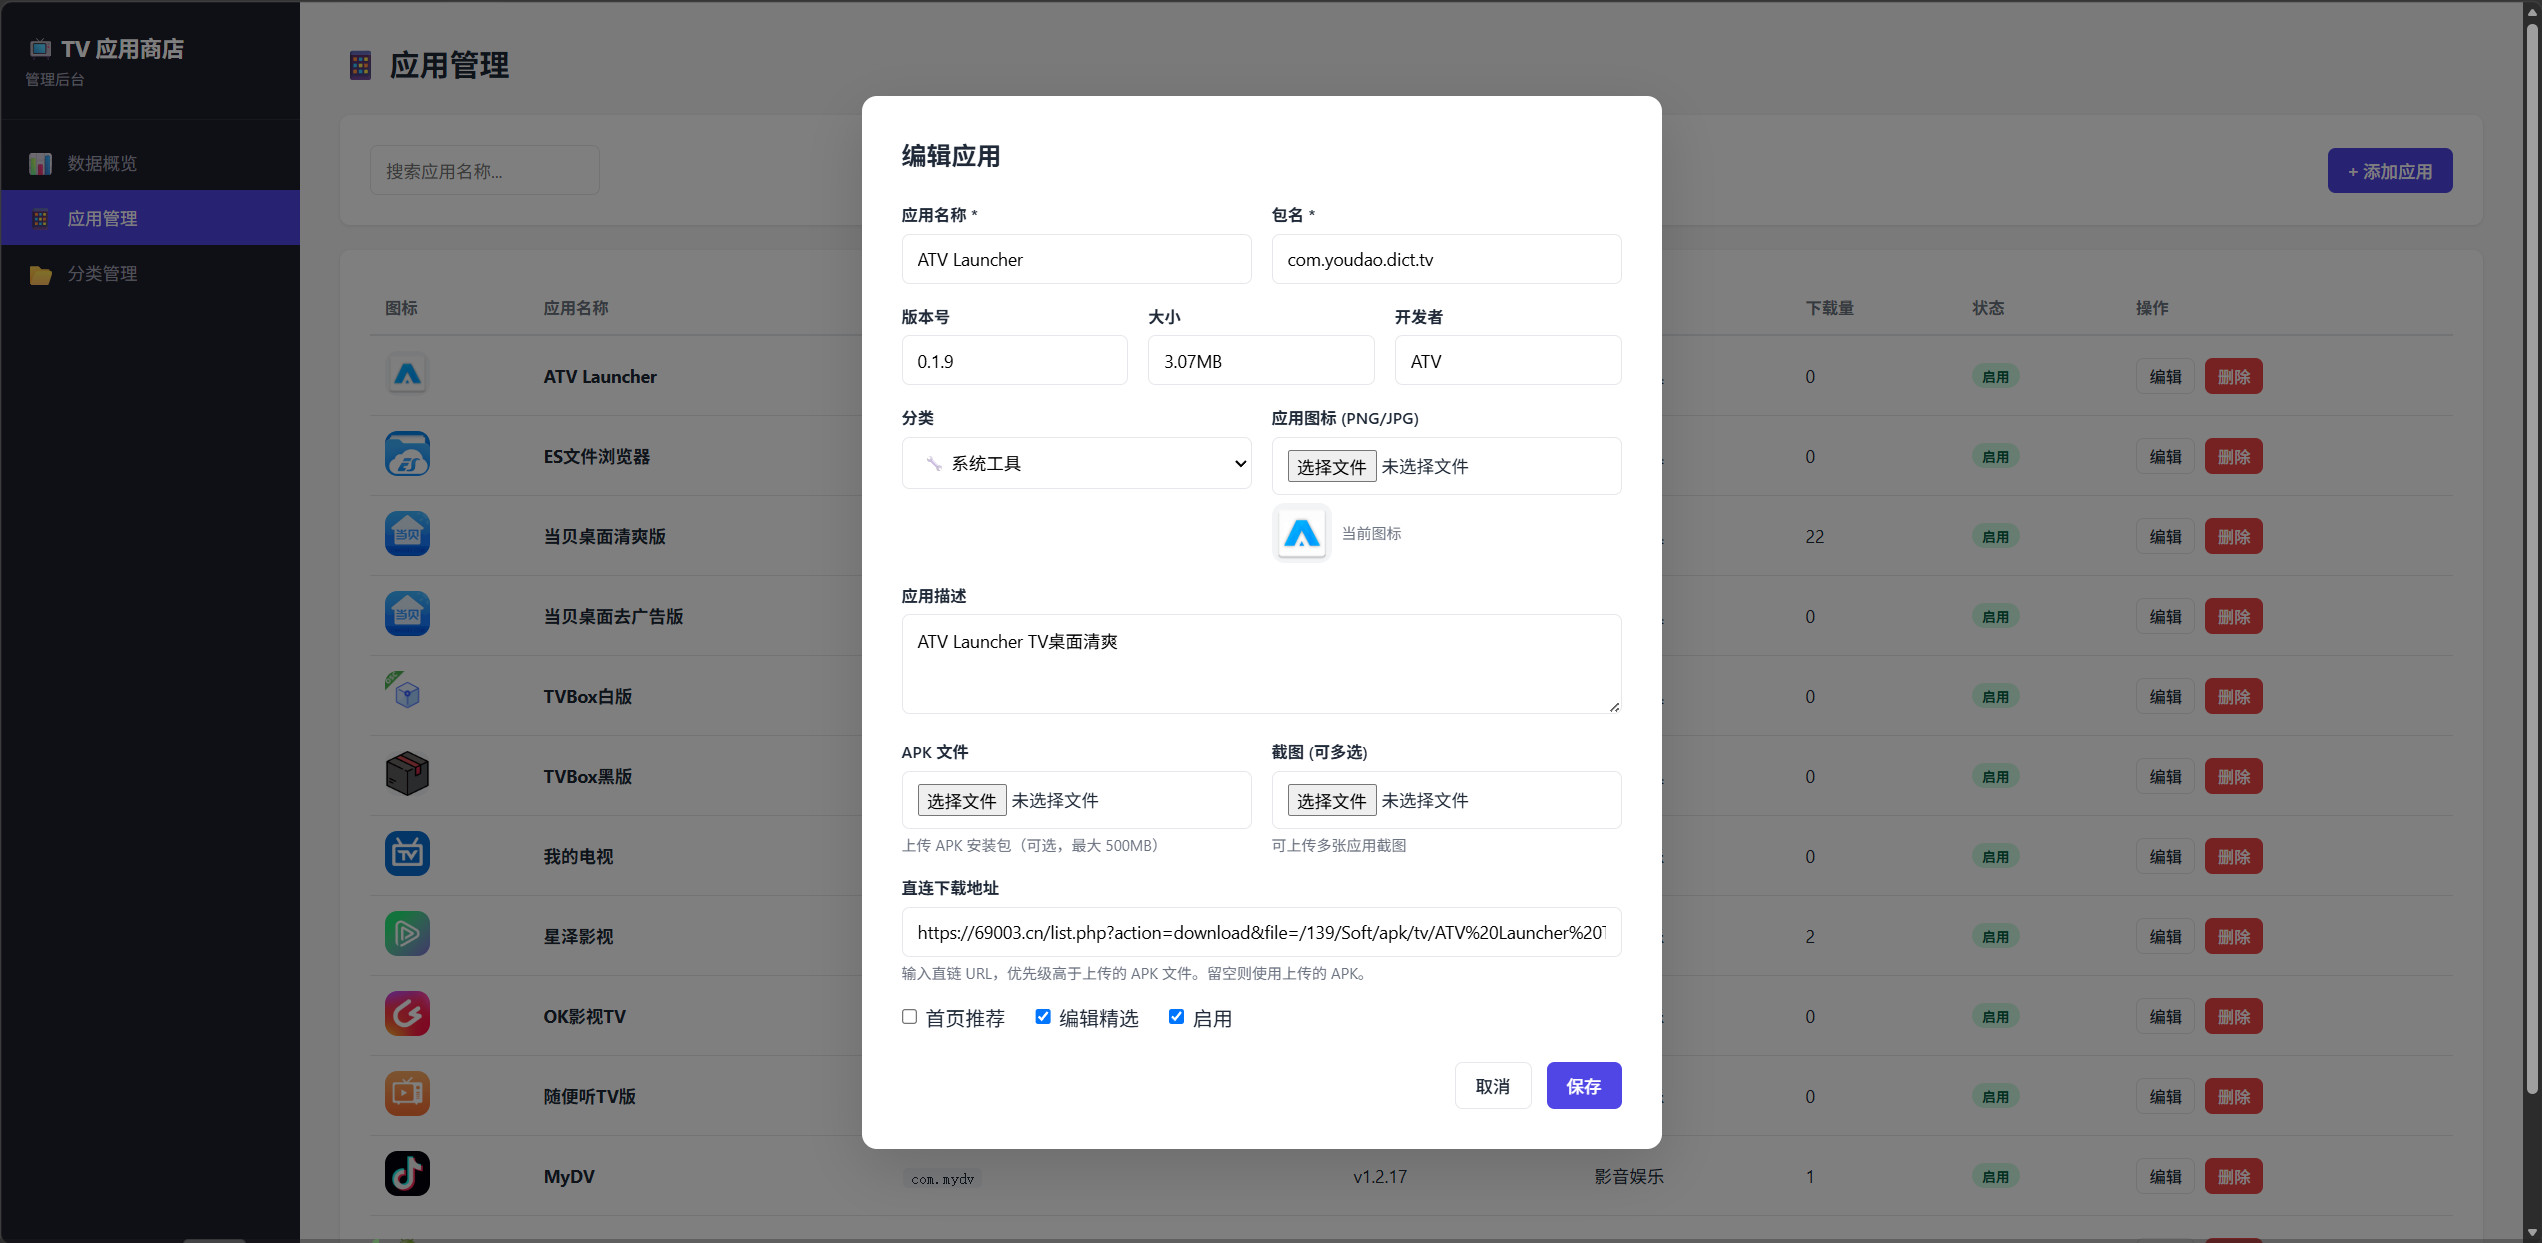
Task: Click the 应用管理 grid icon in sidebar
Action: tap(40, 218)
